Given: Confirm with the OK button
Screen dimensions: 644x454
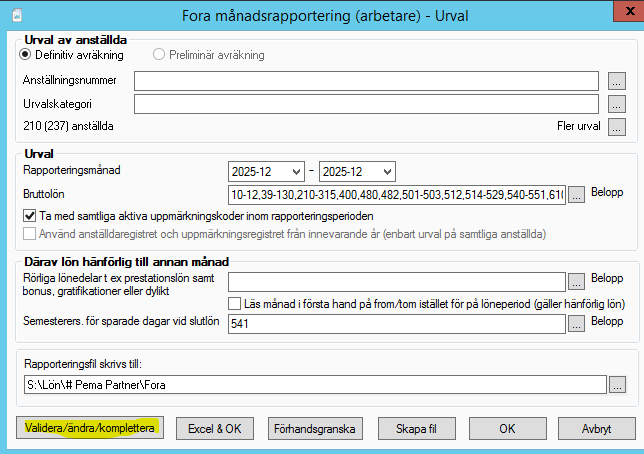Looking at the screenshot, I should point(507,428).
